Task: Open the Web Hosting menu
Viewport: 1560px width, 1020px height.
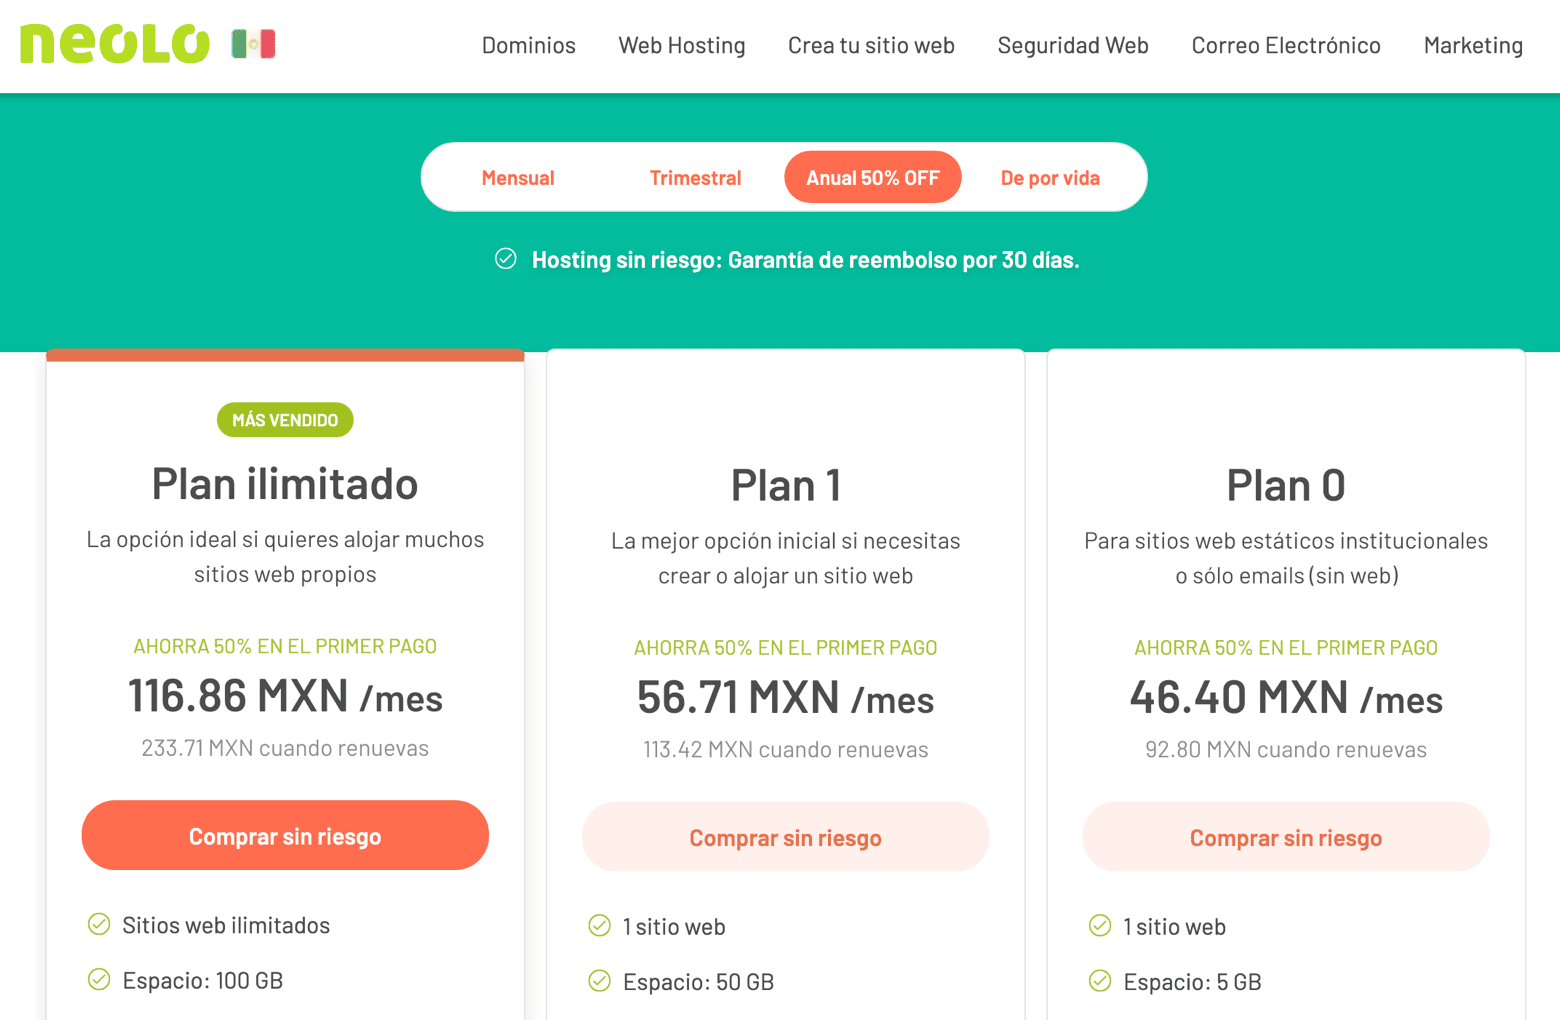Action: pyautogui.click(x=682, y=45)
